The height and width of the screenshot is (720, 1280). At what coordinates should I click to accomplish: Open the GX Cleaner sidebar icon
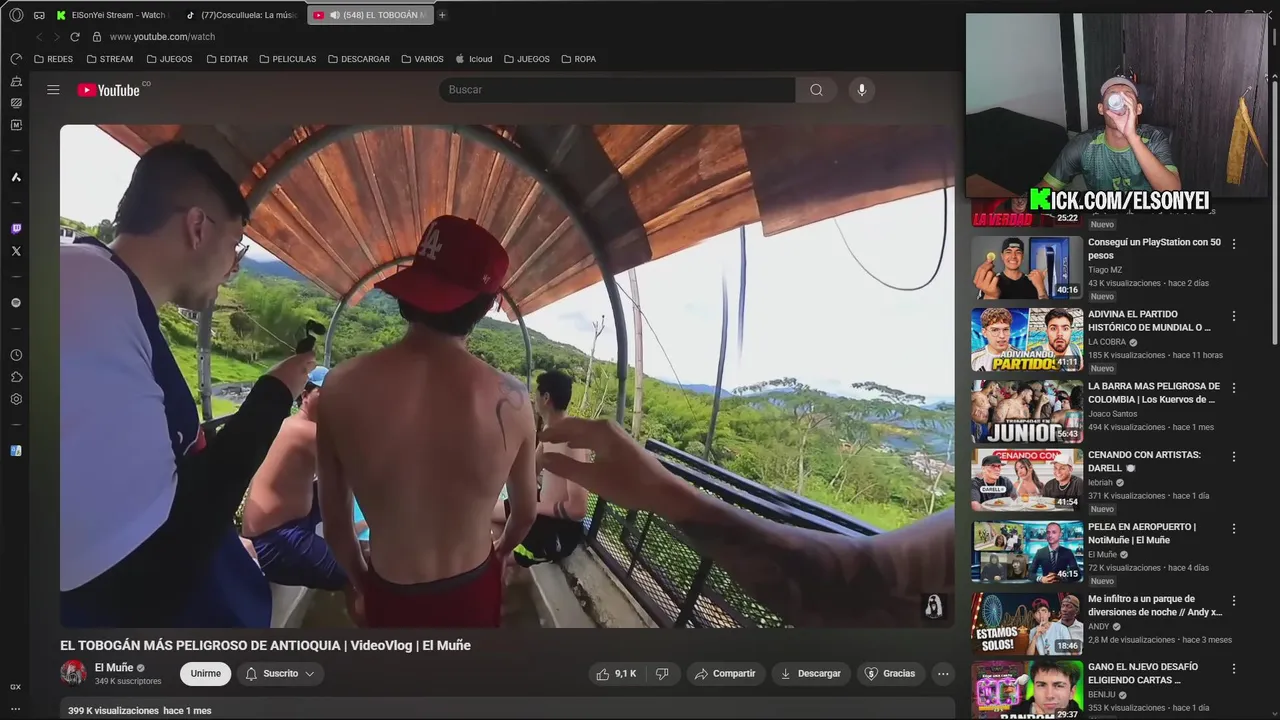[x=16, y=81]
